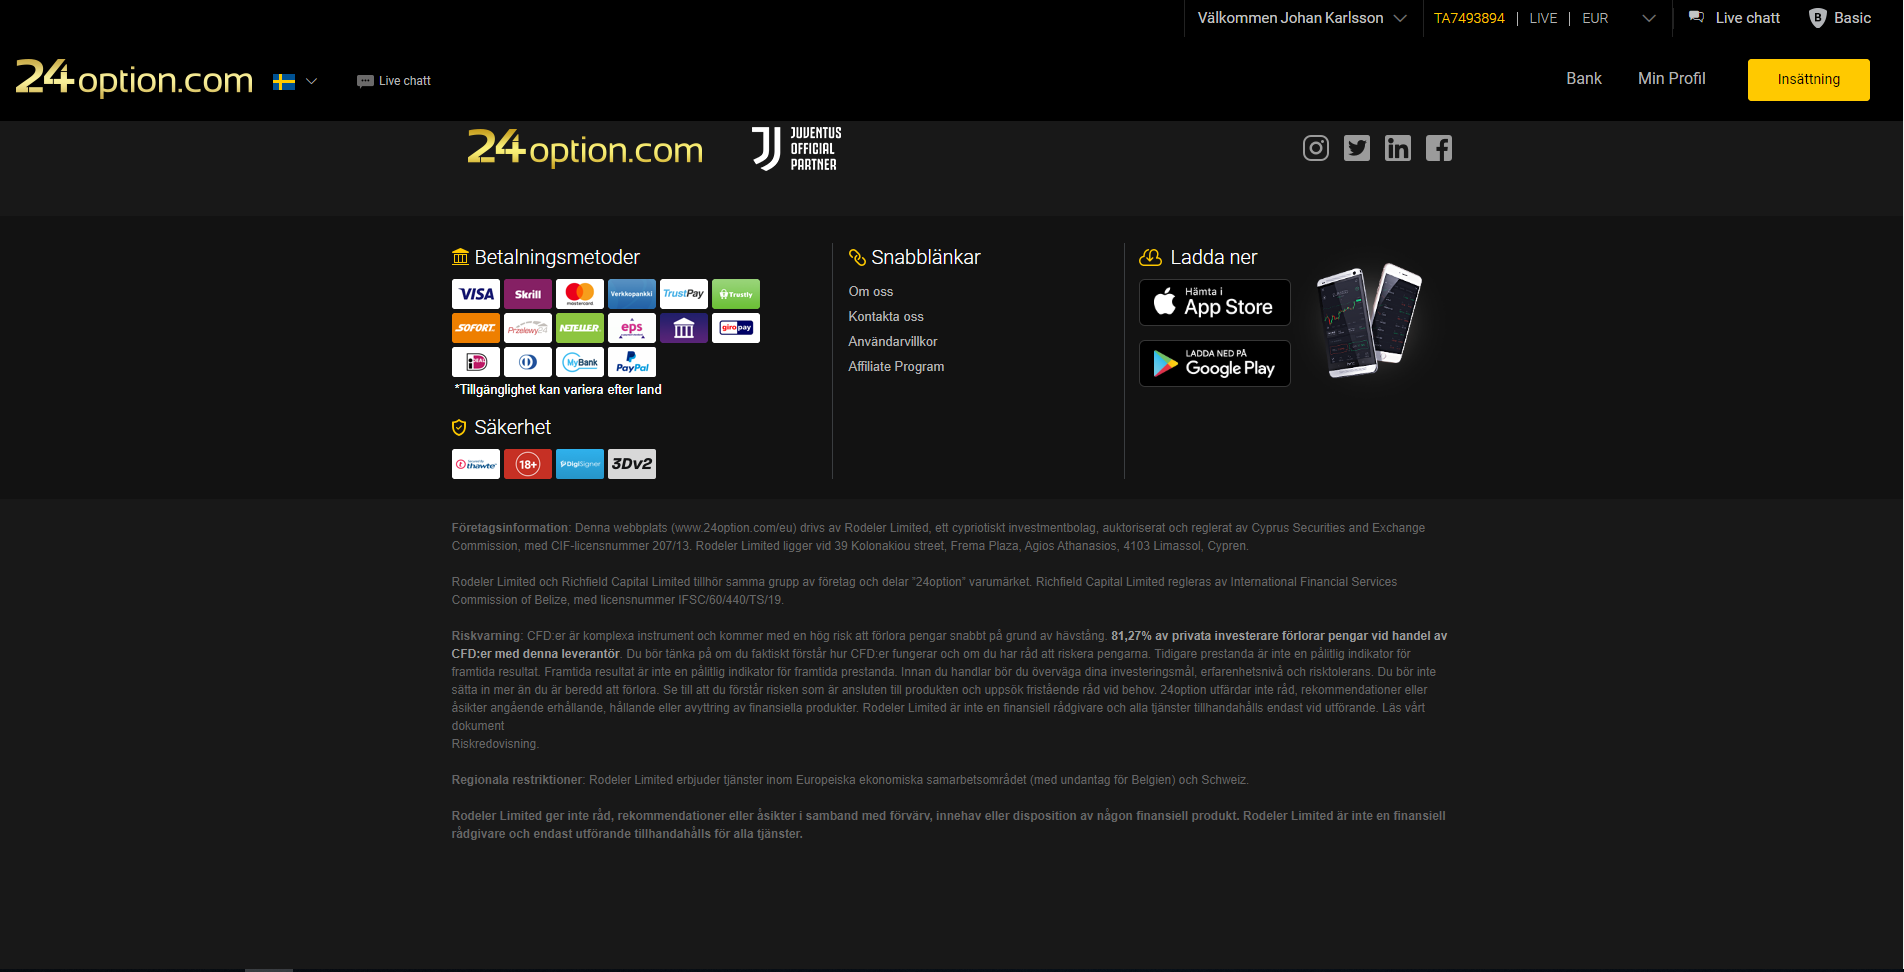Image resolution: width=1904 pixels, height=972 pixels.
Task: Click the 24option.com logo in header
Action: 134,78
